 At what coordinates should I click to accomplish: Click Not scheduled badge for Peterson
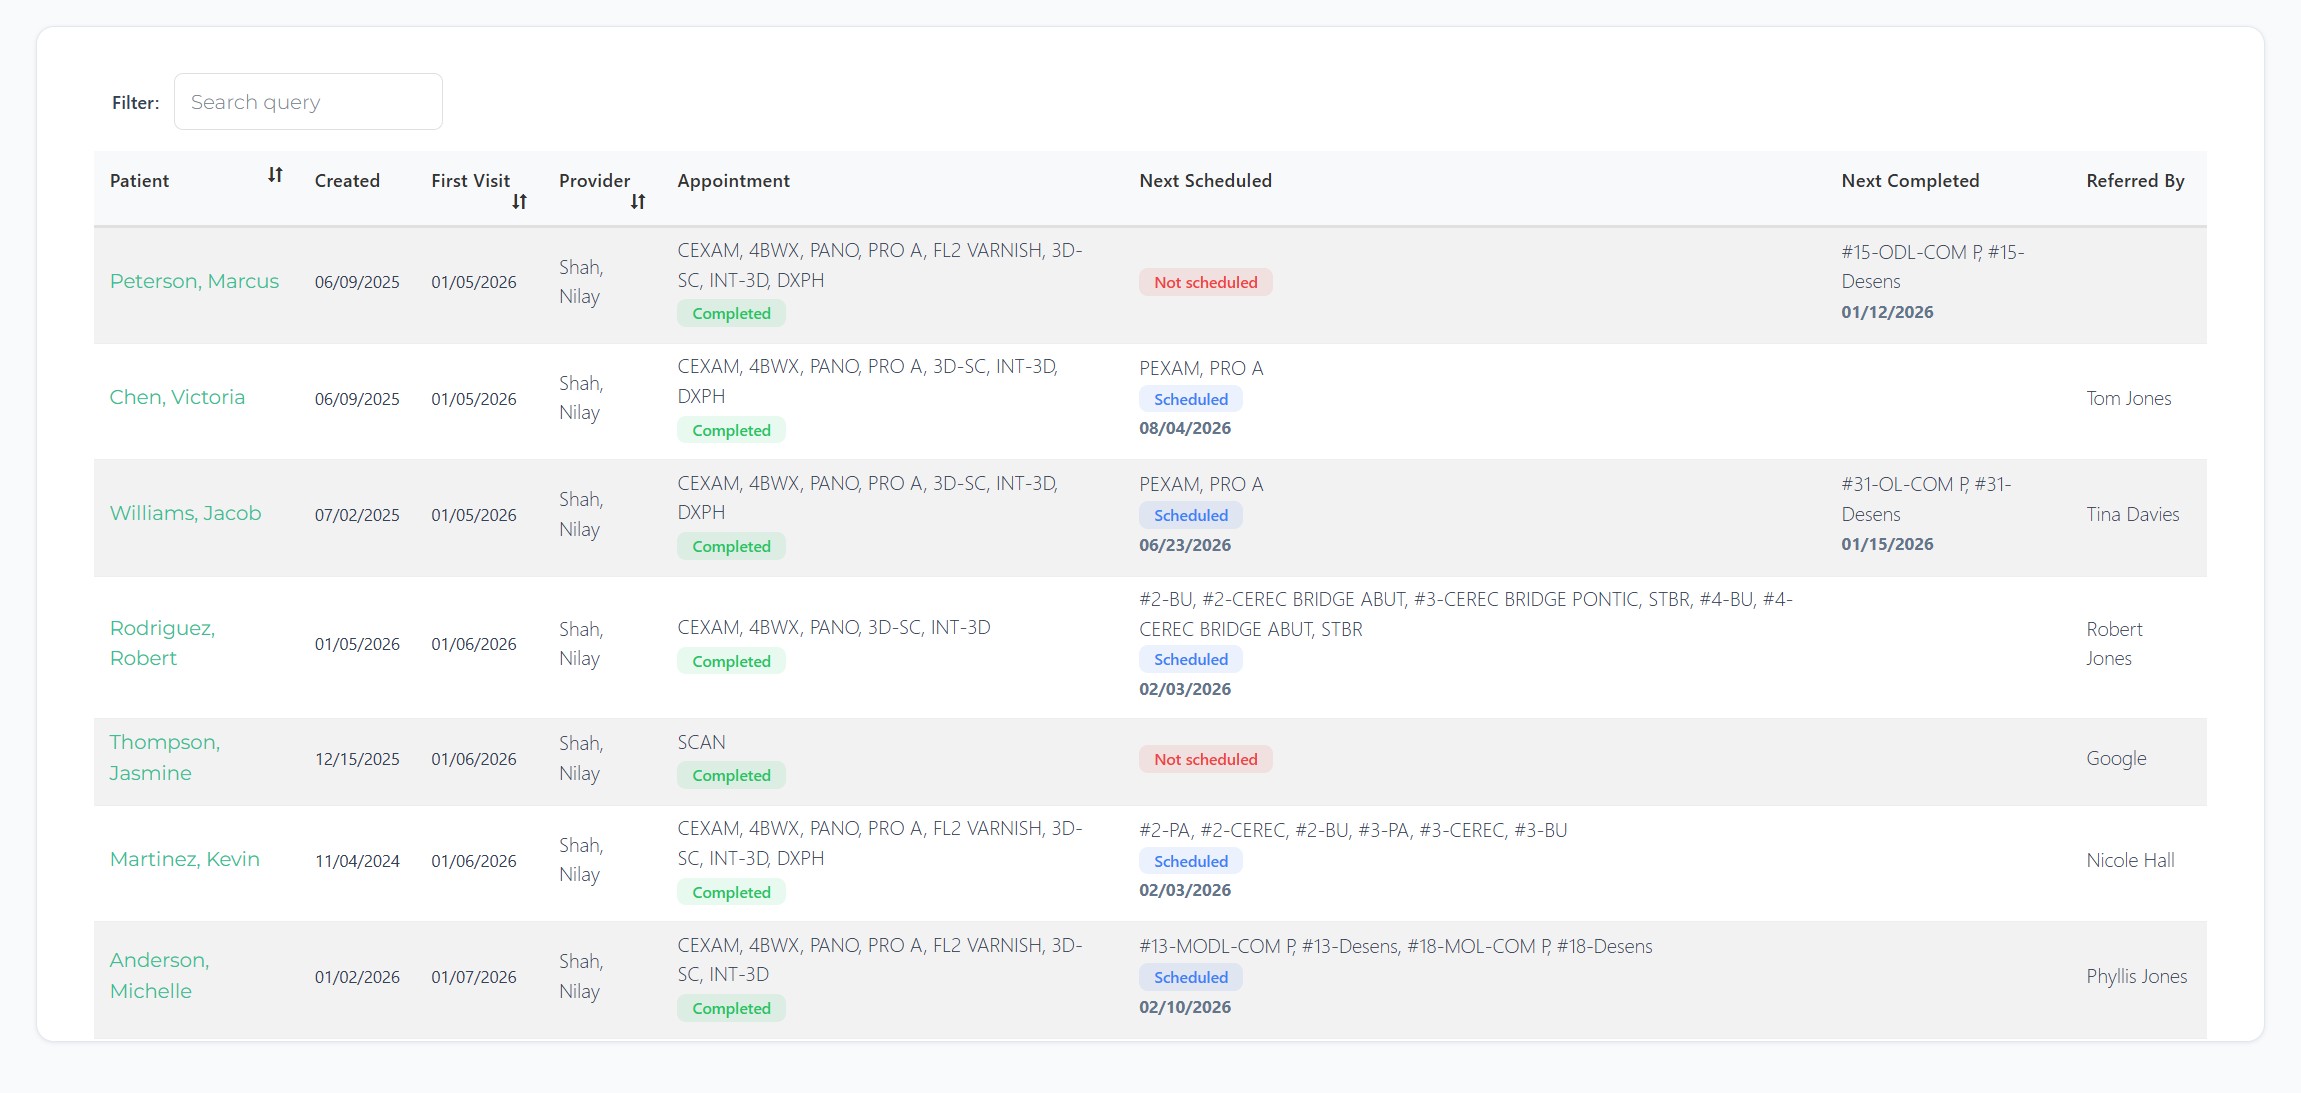(x=1205, y=282)
